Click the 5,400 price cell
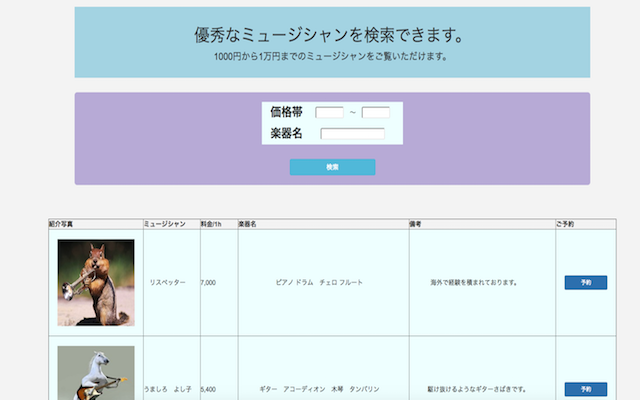Image resolution: width=640 pixels, height=400 pixels. click(x=209, y=389)
